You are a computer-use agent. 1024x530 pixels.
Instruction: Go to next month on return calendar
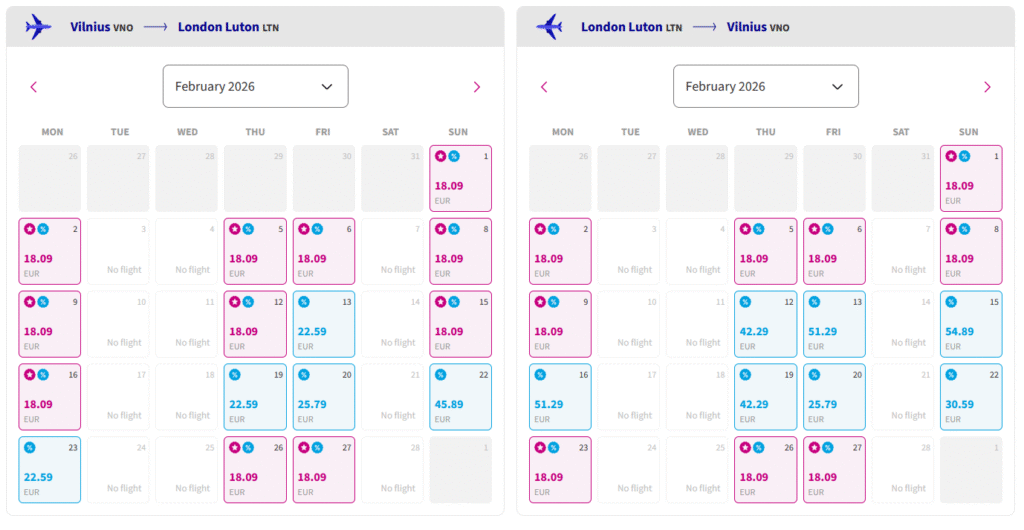click(x=987, y=87)
